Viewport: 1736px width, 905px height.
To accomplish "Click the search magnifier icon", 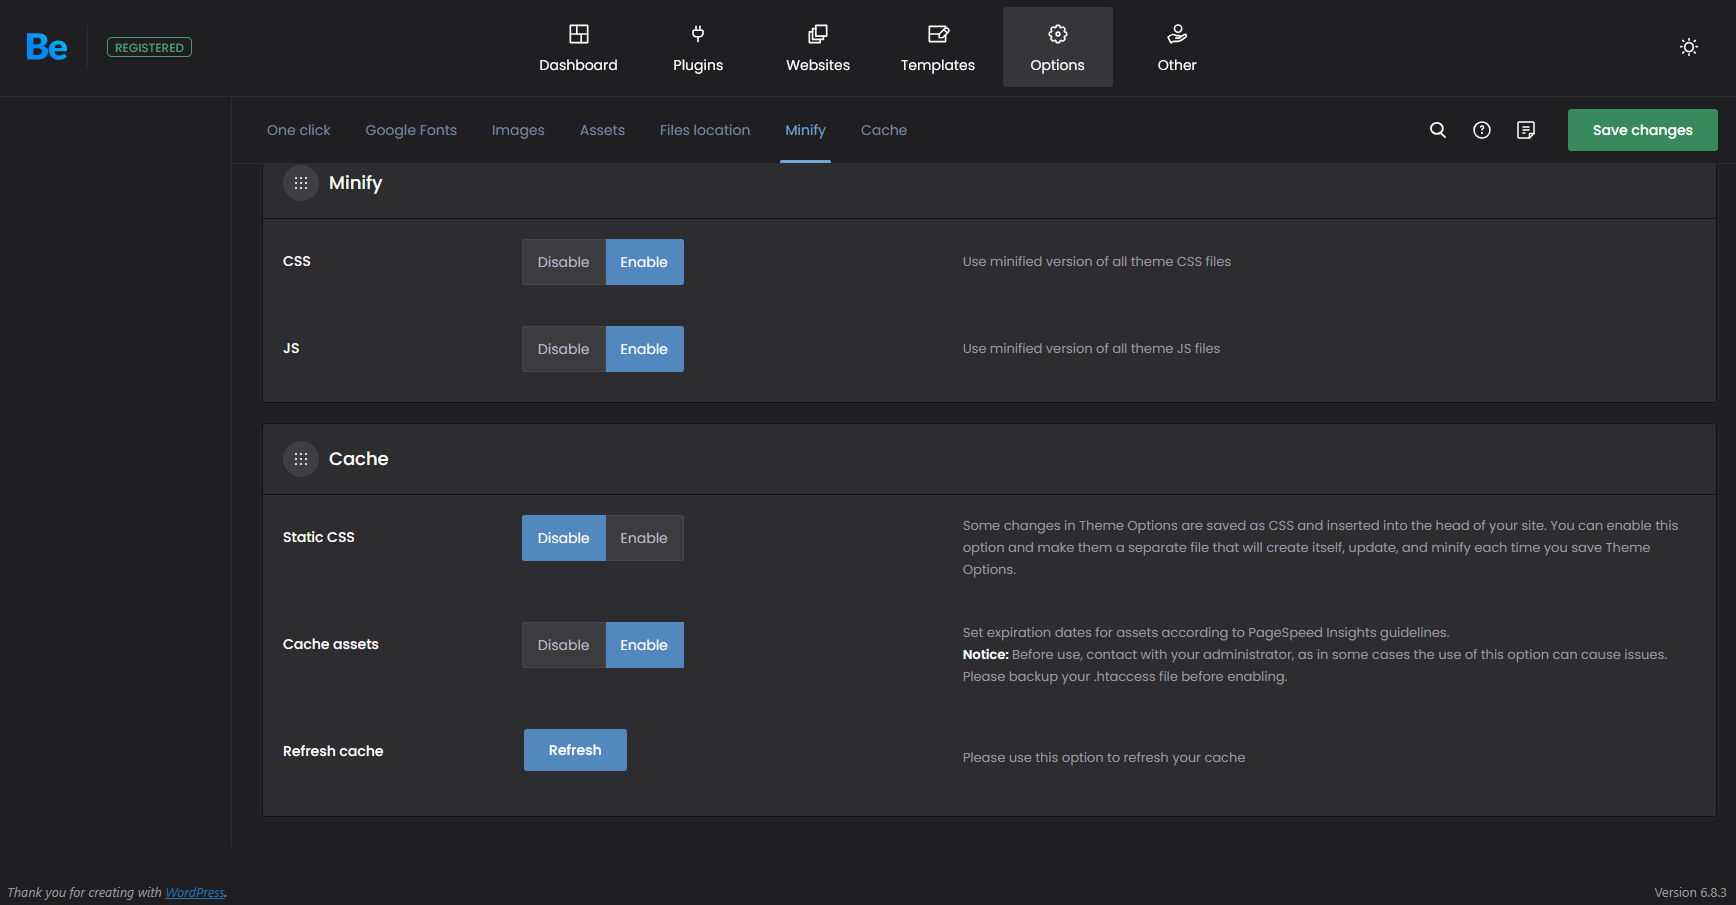I will coord(1437,130).
